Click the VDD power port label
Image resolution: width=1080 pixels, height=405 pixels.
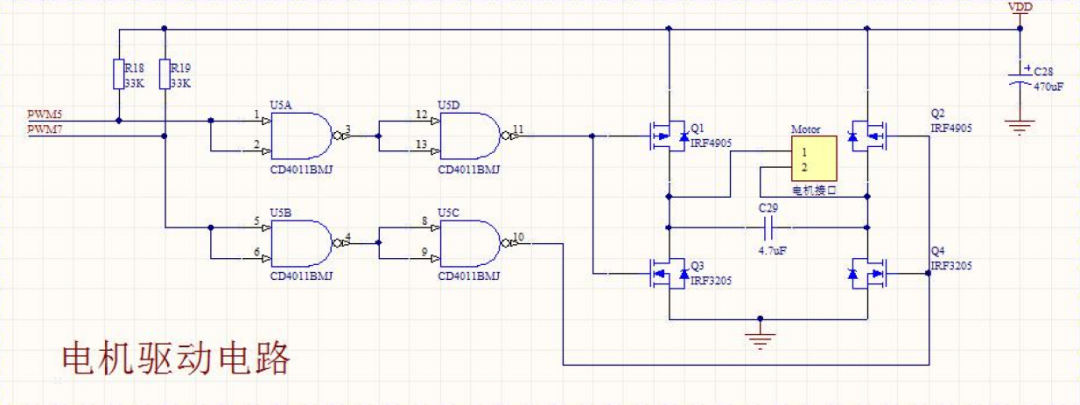(1020, 7)
